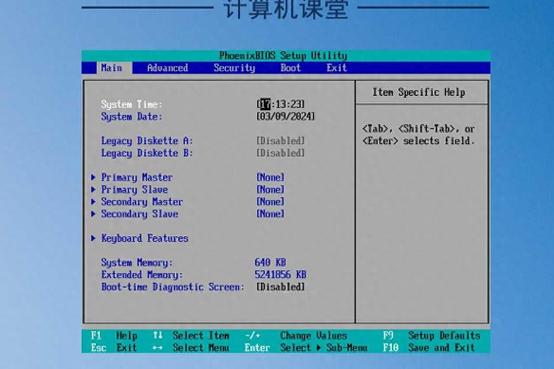Image resolution: width=554 pixels, height=369 pixels.
Task: Expand the Secondary Master arrow
Action: [93, 202]
